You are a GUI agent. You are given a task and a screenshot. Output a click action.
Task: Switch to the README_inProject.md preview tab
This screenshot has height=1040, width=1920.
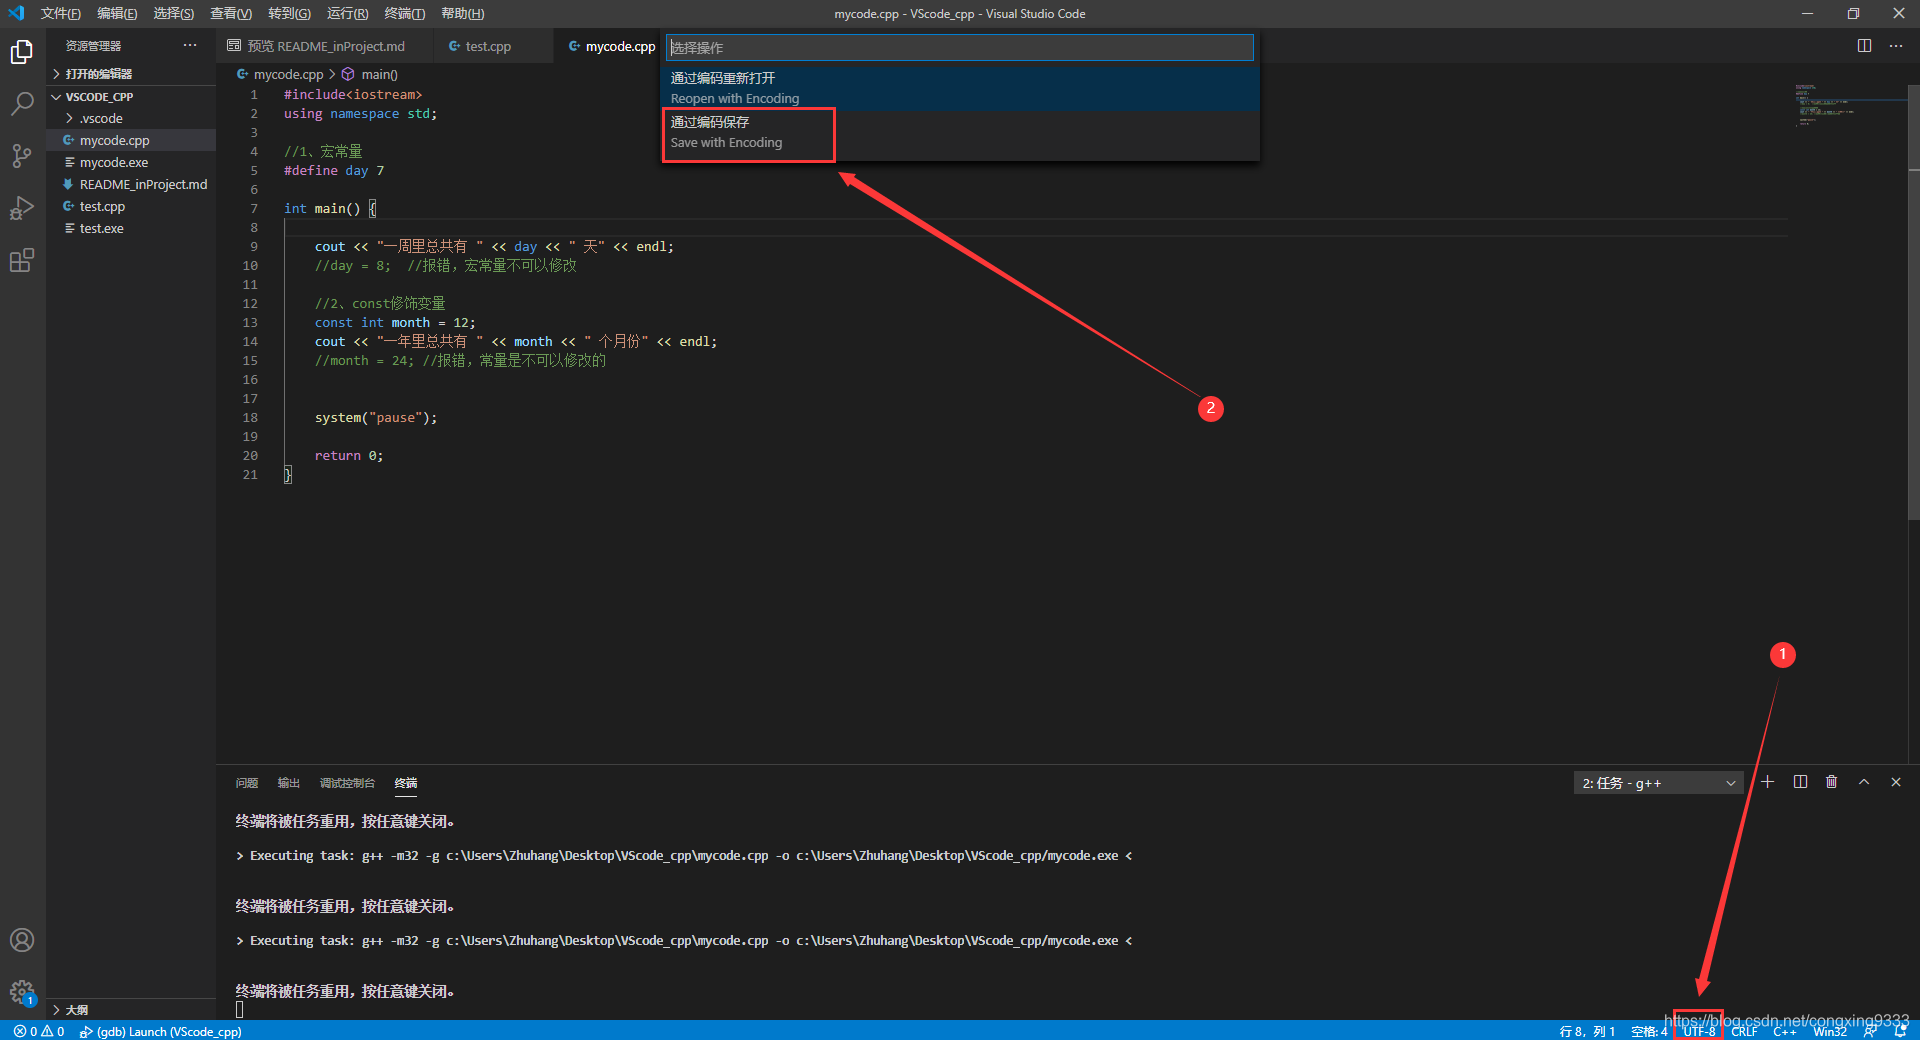click(325, 46)
